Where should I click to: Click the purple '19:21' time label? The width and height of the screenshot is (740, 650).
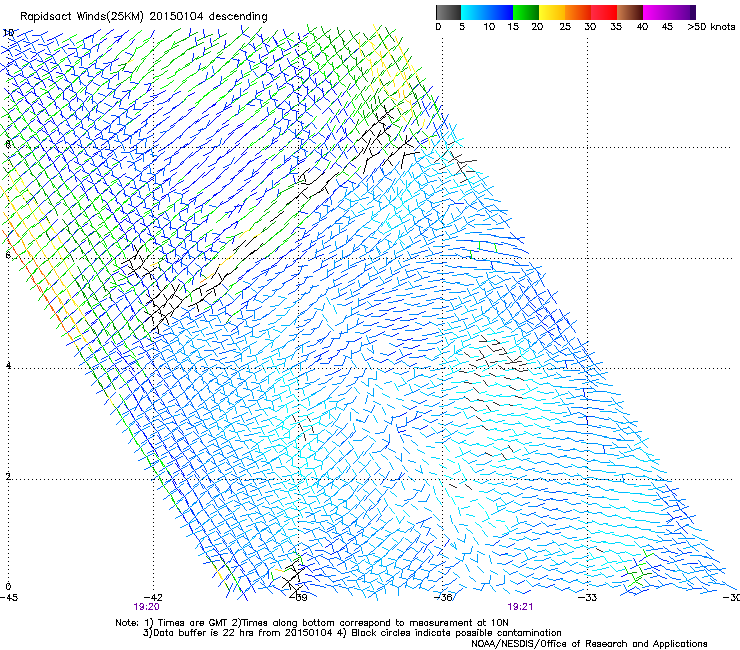pyautogui.click(x=520, y=607)
